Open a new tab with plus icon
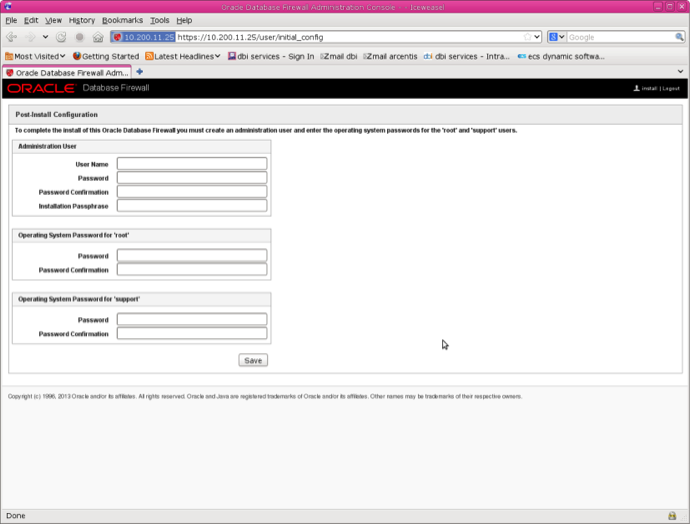The height and width of the screenshot is (525, 690). click(x=140, y=72)
